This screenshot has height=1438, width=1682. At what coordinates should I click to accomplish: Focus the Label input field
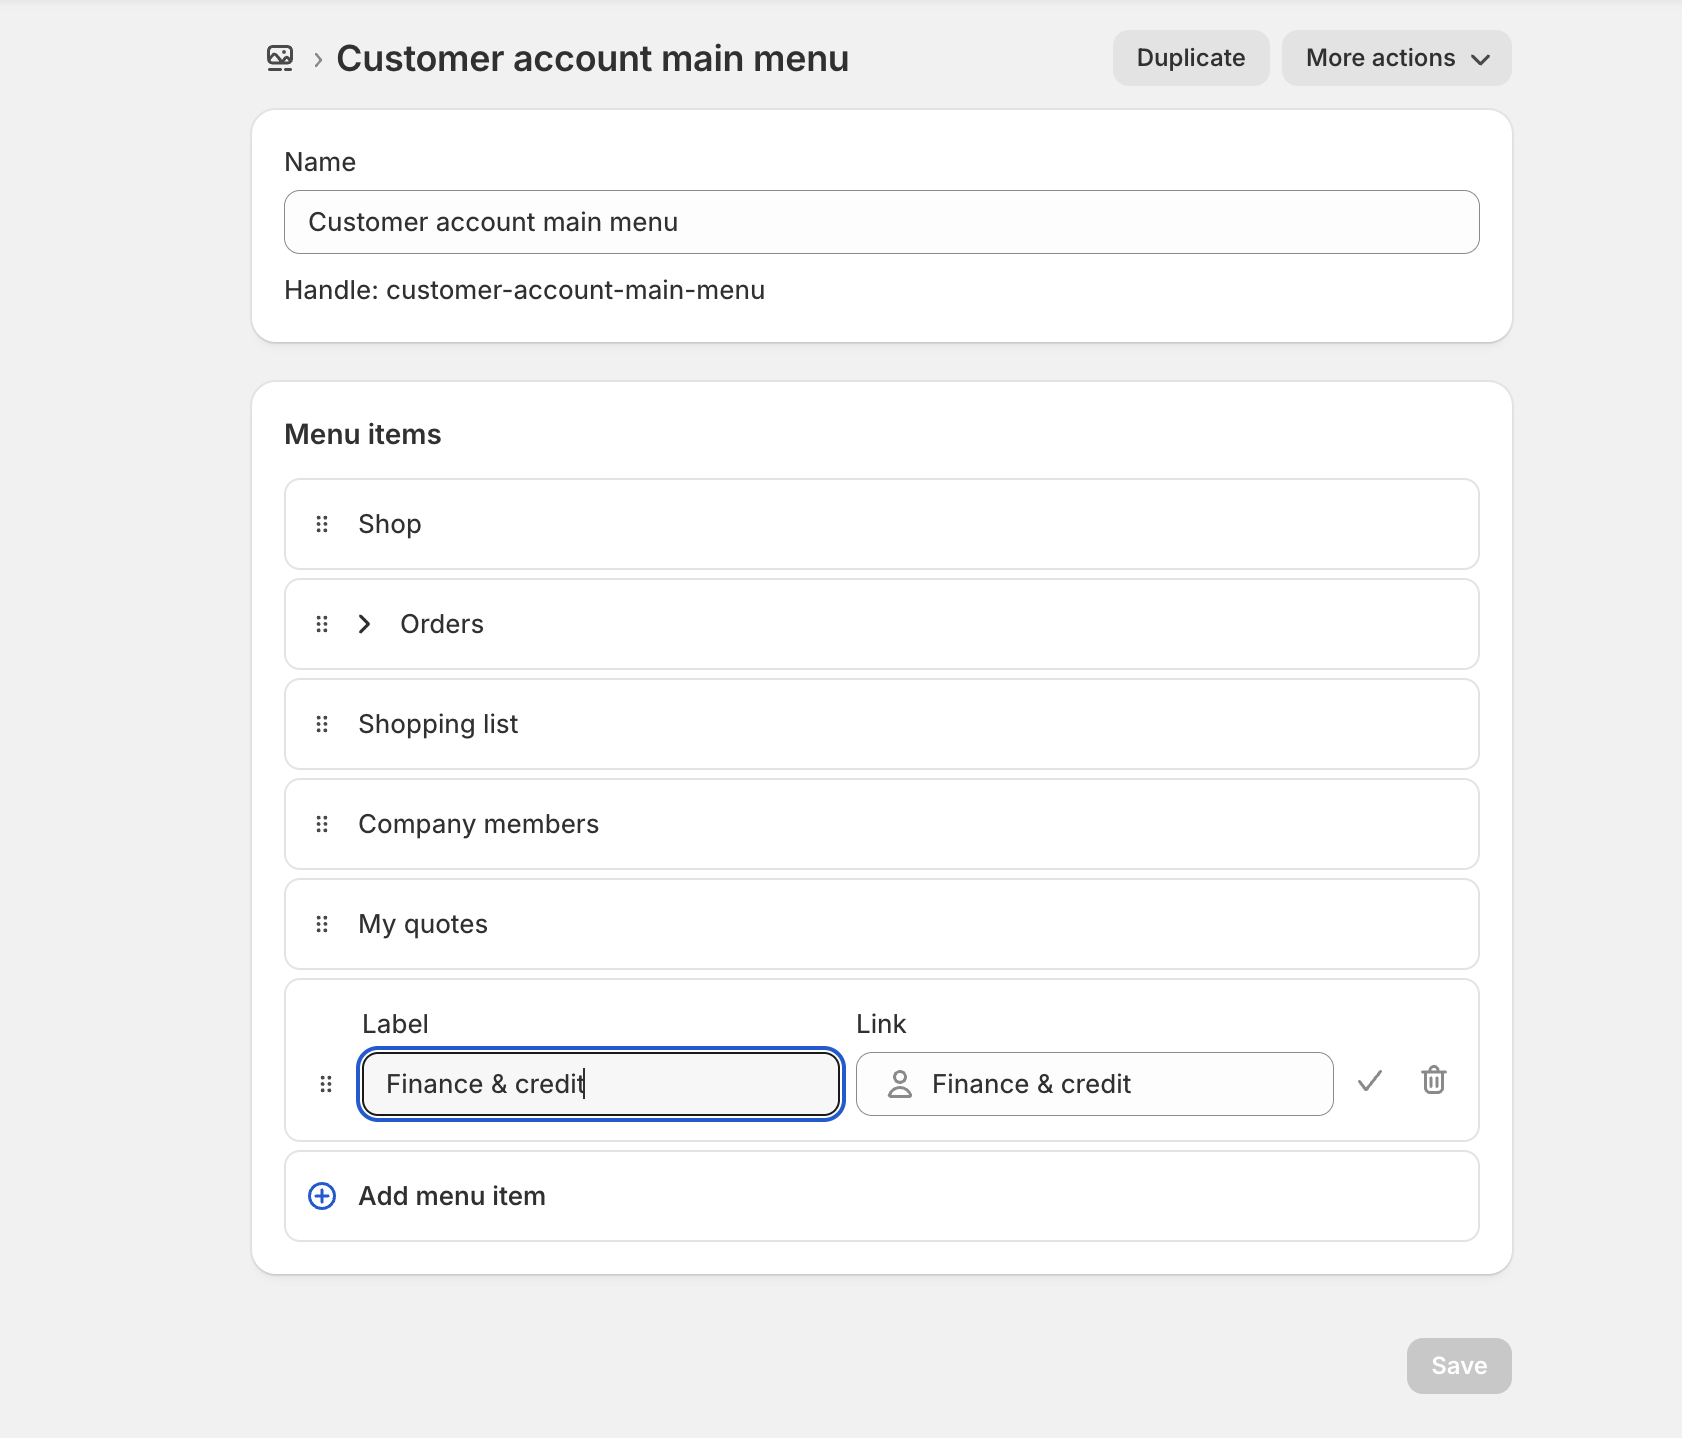[600, 1084]
